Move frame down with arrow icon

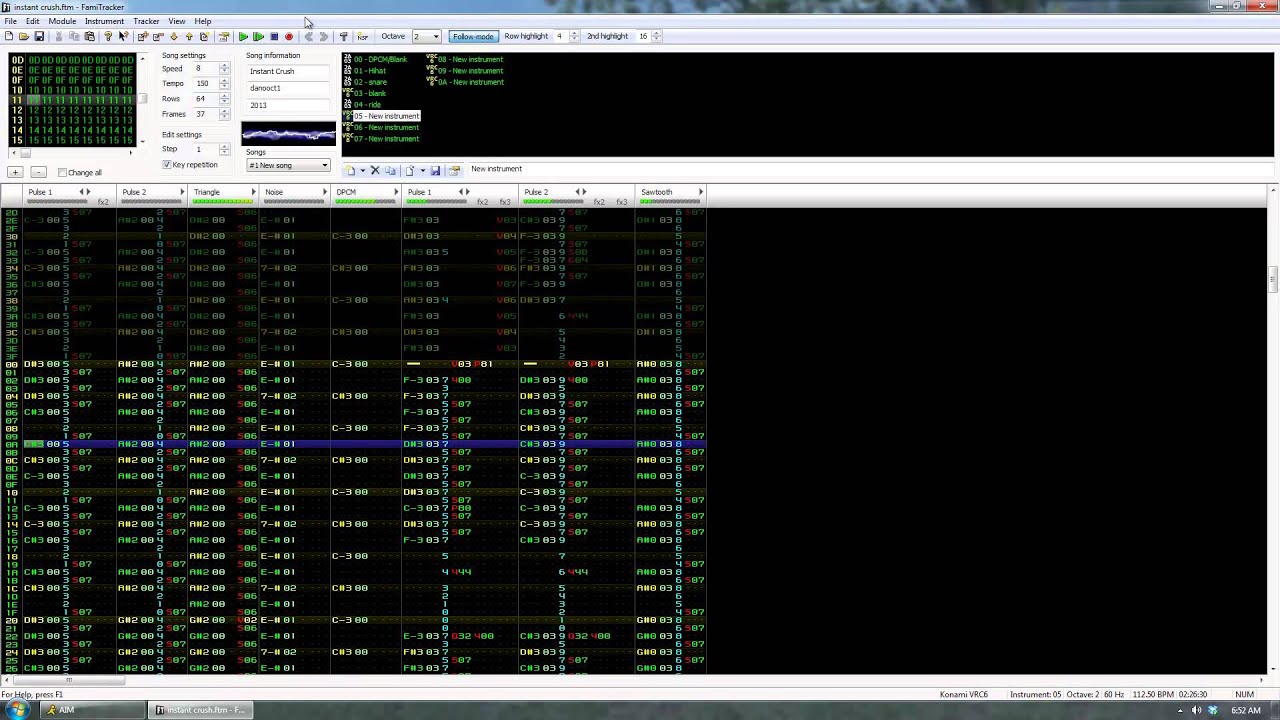(x=174, y=36)
